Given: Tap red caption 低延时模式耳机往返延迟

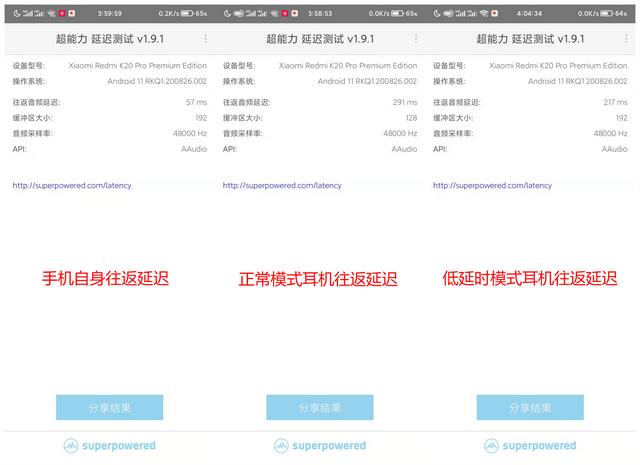Looking at the screenshot, I should (x=530, y=278).
